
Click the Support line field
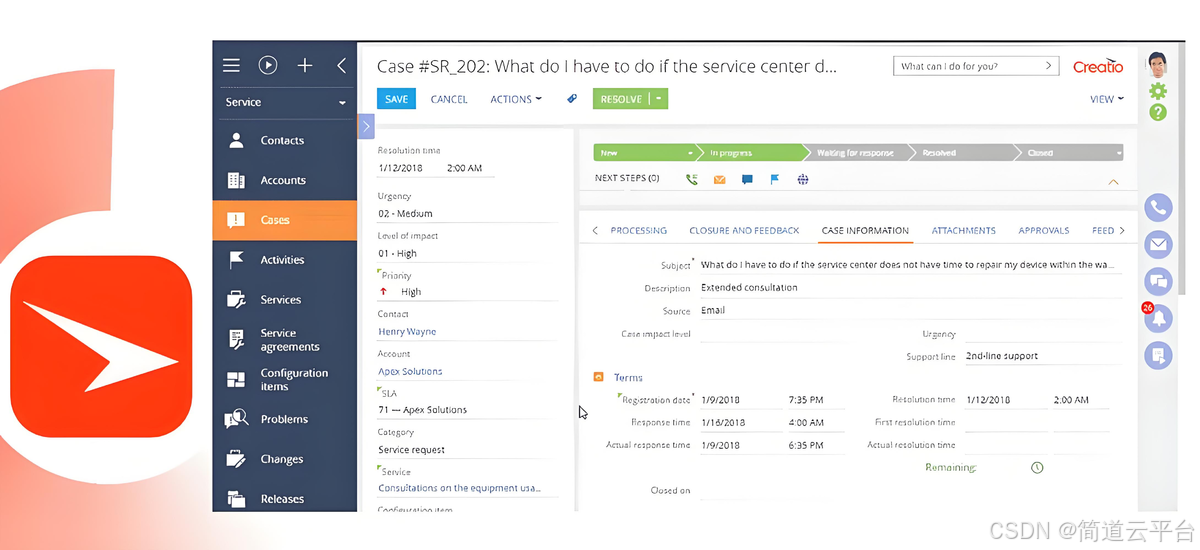point(1043,356)
